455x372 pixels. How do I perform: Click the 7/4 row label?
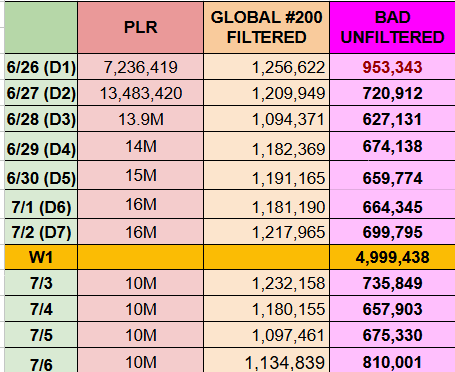click(x=41, y=309)
